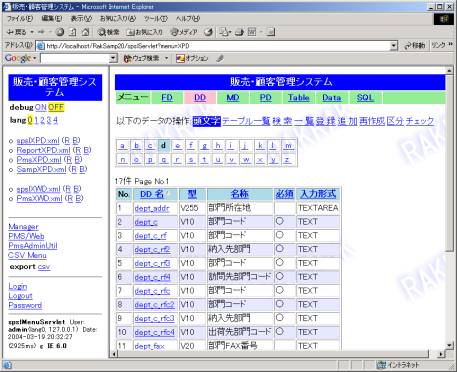Open the View (表示) menu
The image size is (457, 372).
tap(81, 19)
